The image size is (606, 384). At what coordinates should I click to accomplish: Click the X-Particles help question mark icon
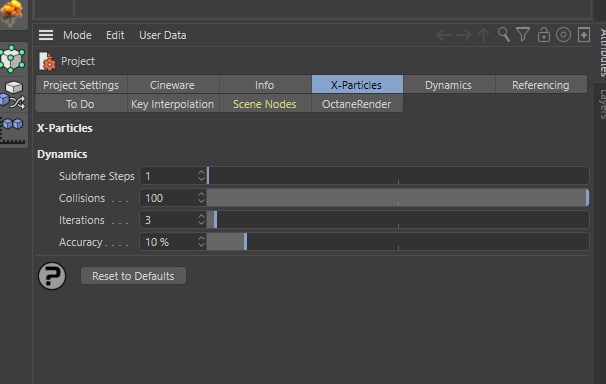(x=52, y=276)
